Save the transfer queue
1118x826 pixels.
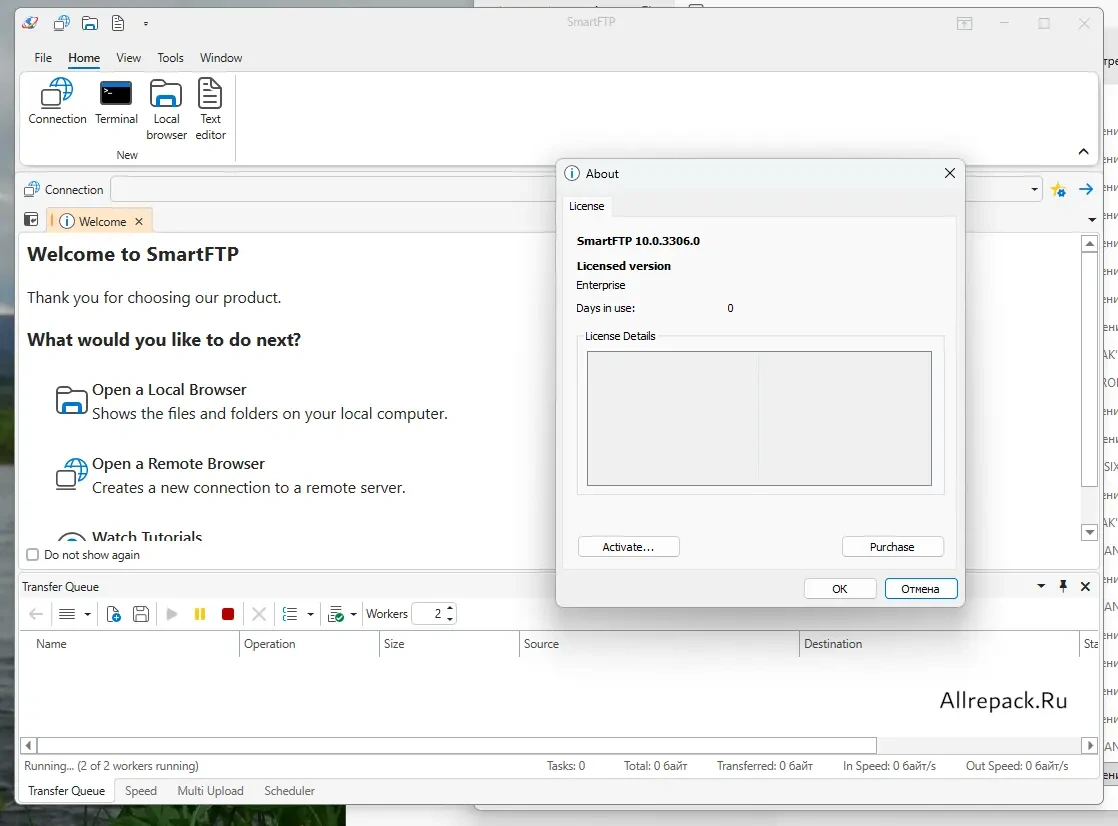(141, 614)
